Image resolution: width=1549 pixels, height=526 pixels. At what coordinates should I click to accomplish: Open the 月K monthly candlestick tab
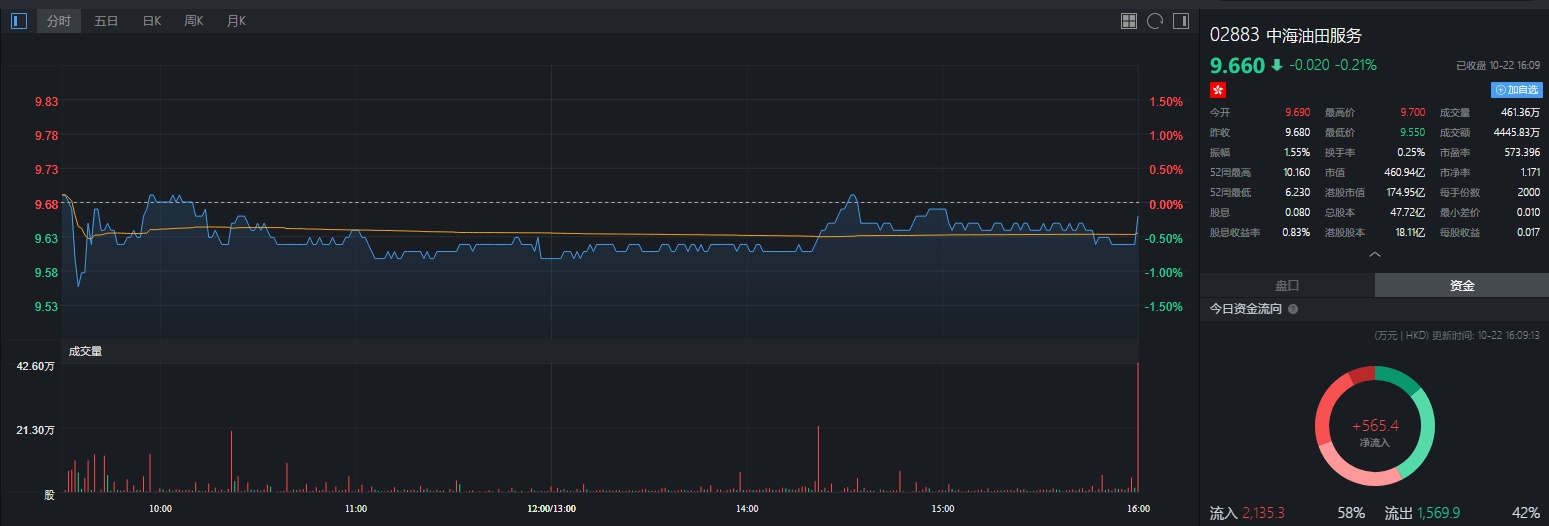236,20
